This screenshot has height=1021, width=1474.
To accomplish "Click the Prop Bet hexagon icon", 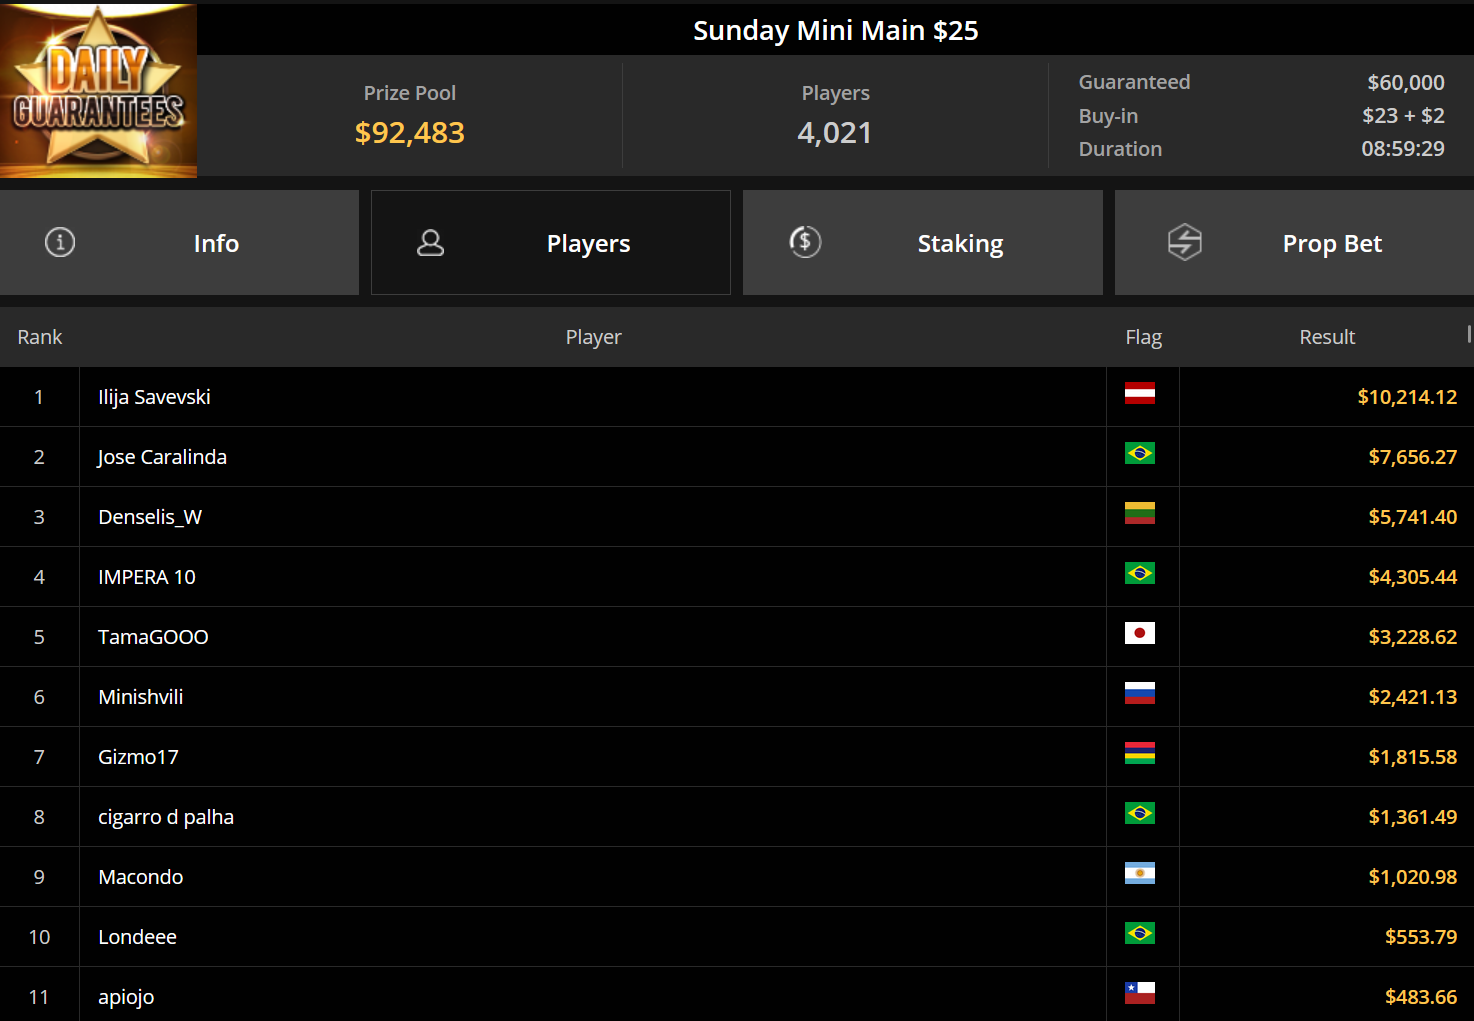I will click(x=1185, y=242).
